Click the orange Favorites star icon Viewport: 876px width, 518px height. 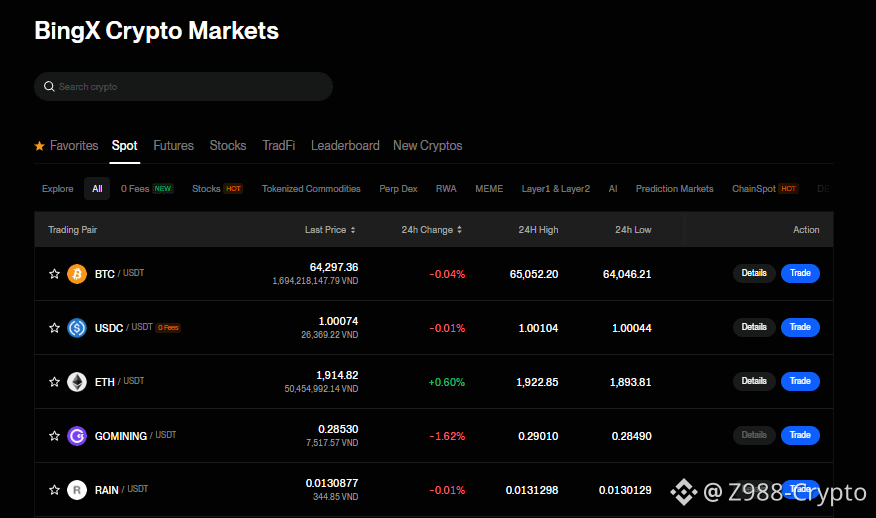[x=40, y=146]
